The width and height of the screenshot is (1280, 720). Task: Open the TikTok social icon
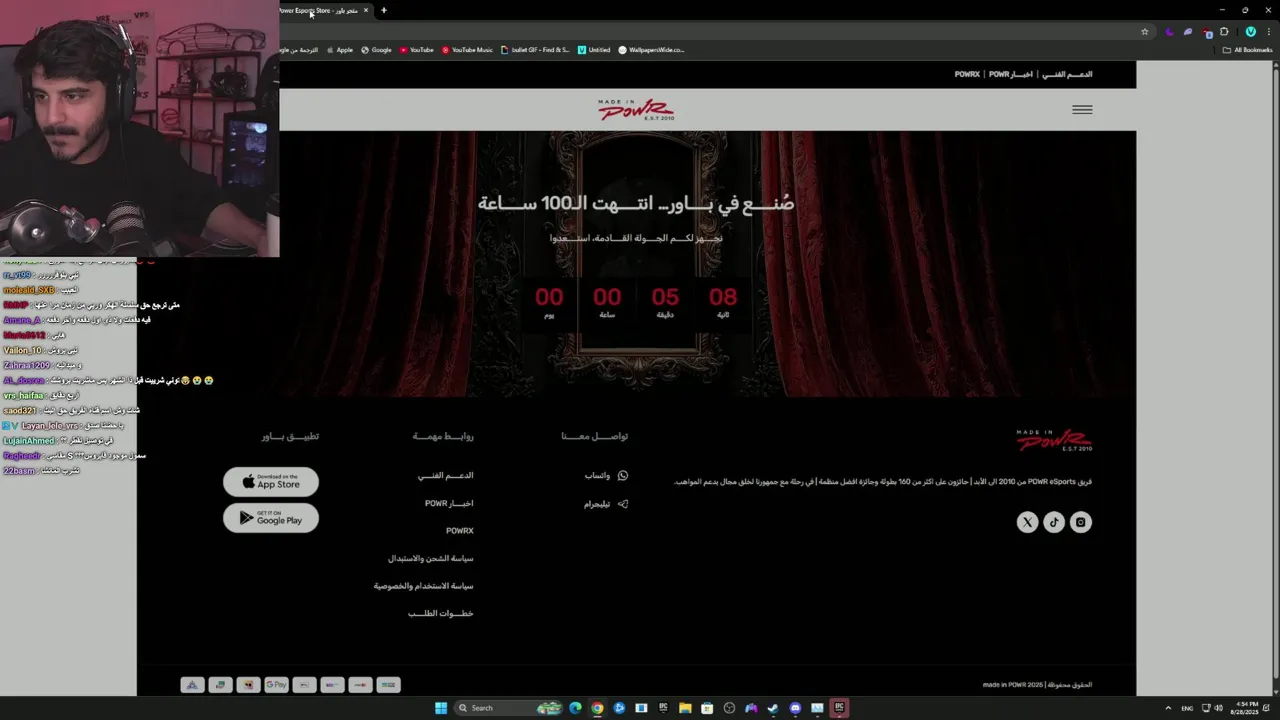(1054, 522)
